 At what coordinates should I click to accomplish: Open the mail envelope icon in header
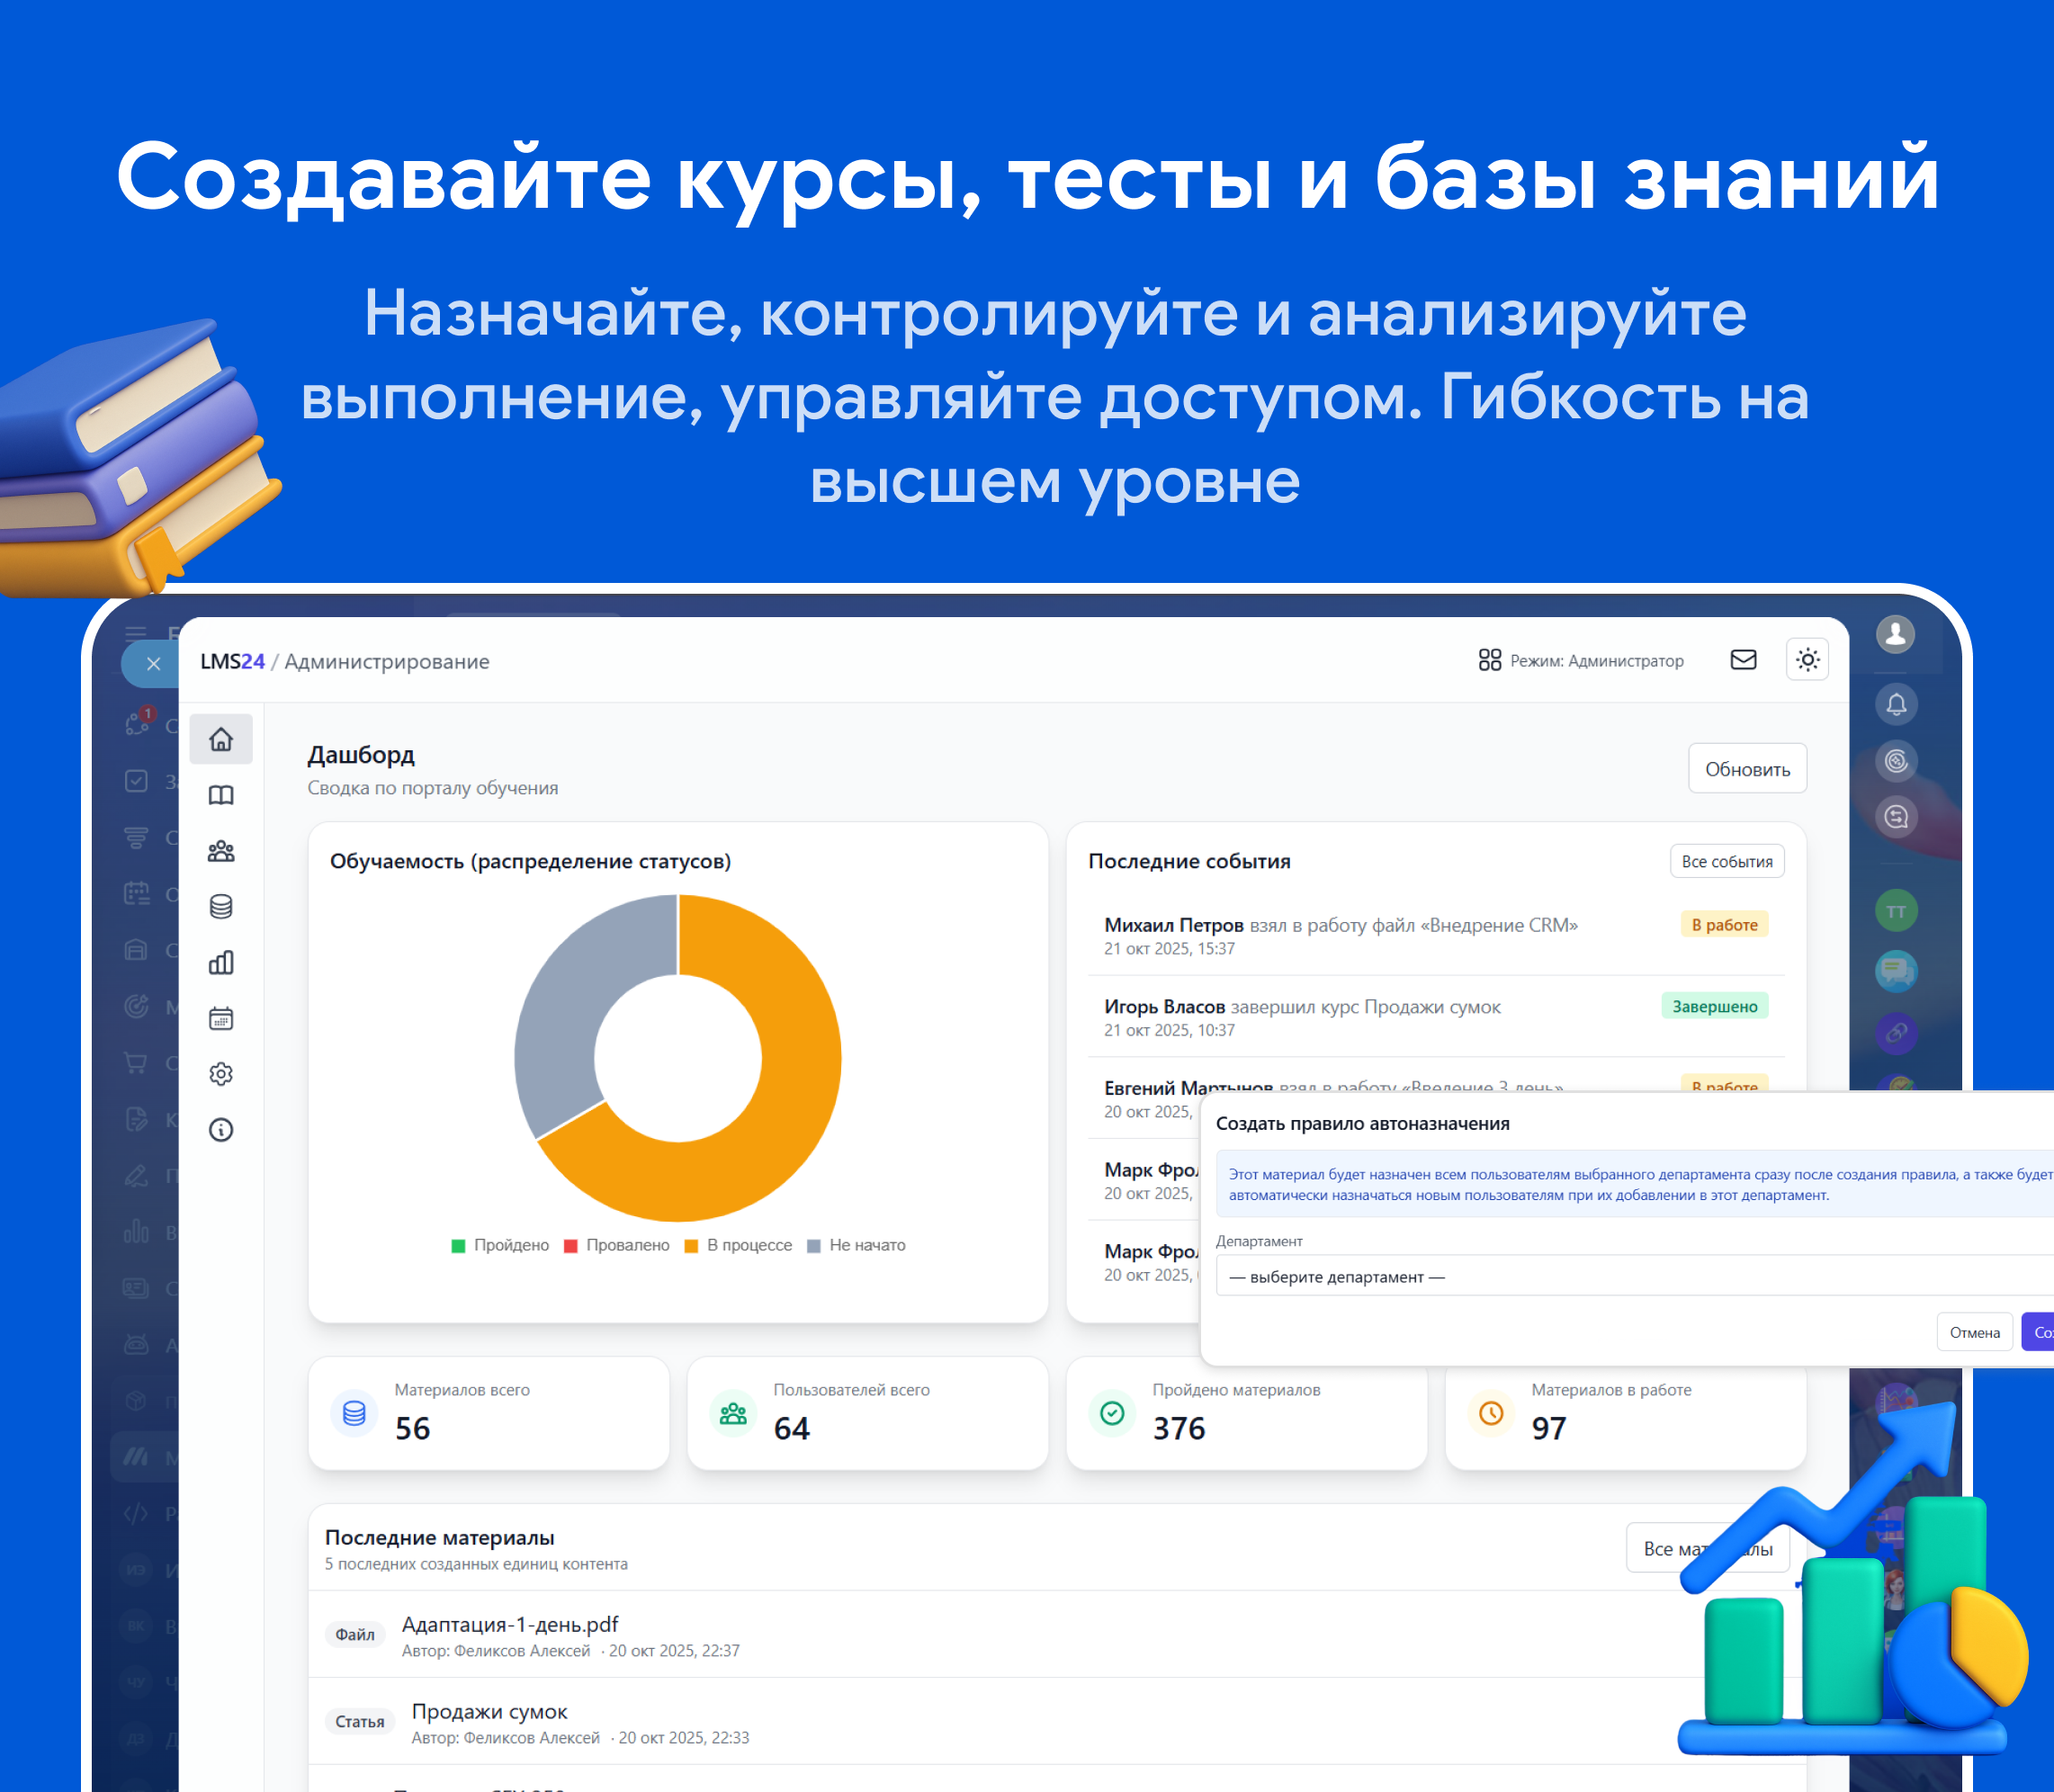[x=1743, y=660]
